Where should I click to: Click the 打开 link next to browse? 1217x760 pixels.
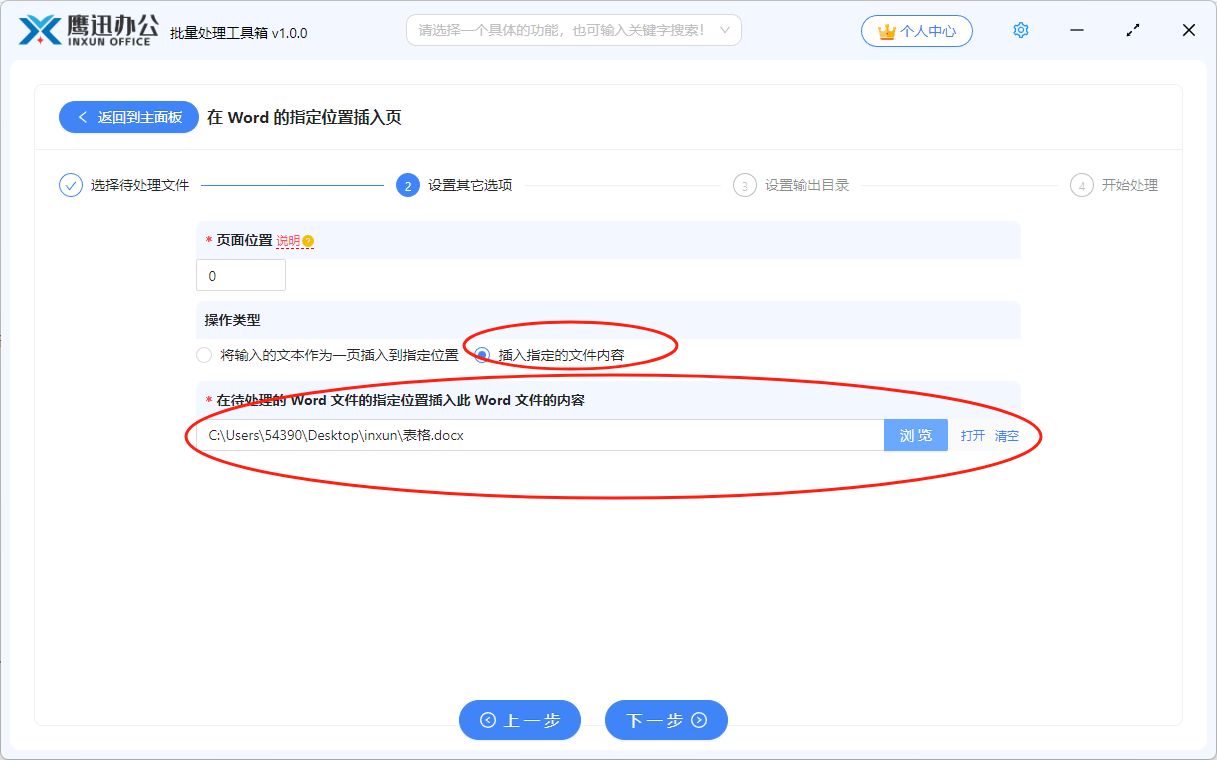(972, 436)
